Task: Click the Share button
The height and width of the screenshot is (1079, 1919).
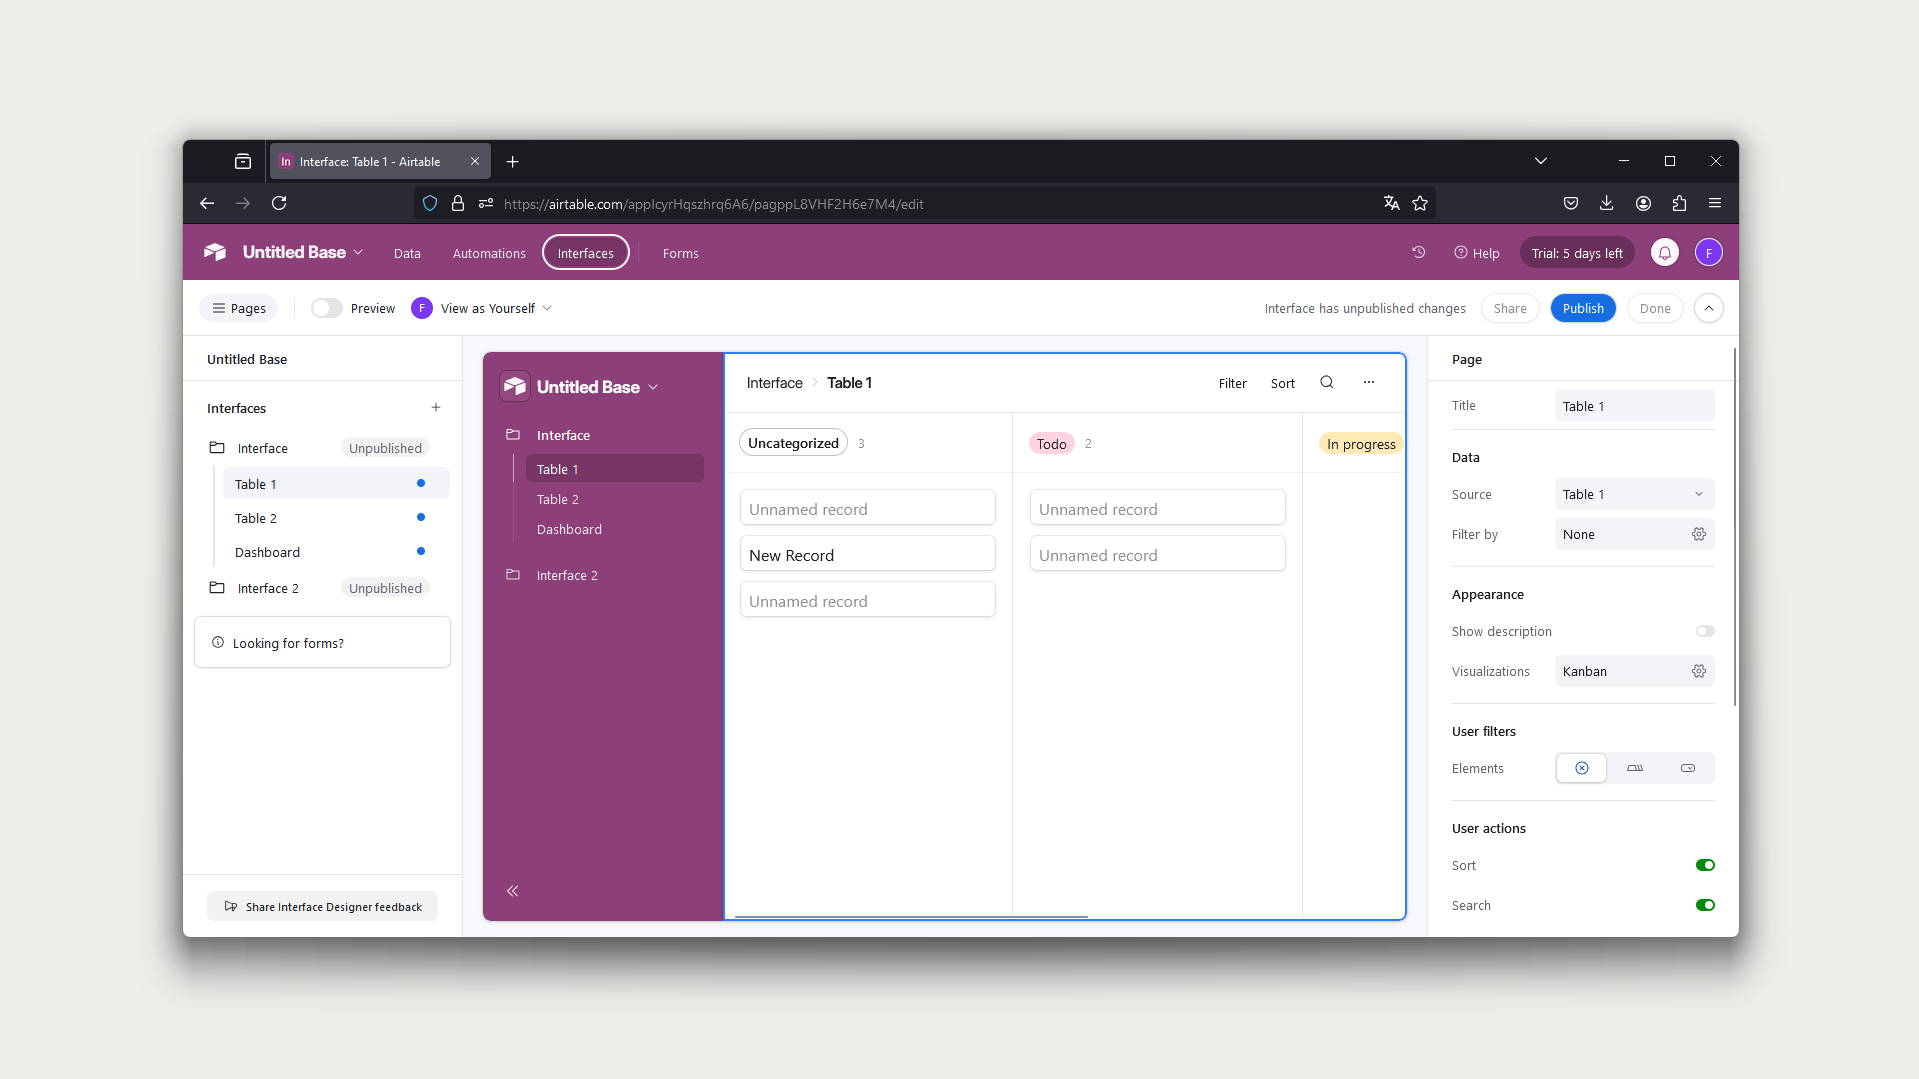Action: [x=1509, y=308]
